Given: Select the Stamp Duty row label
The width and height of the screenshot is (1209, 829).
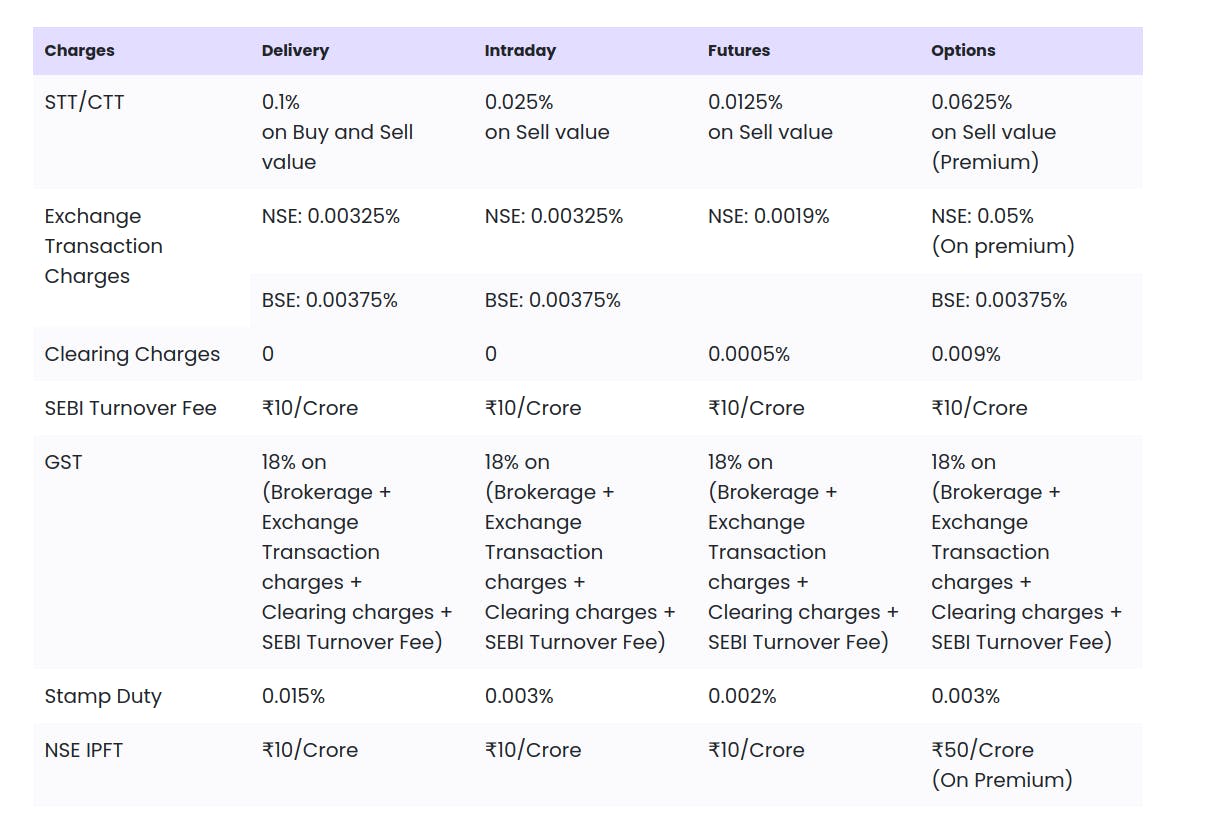Looking at the screenshot, I should (103, 696).
